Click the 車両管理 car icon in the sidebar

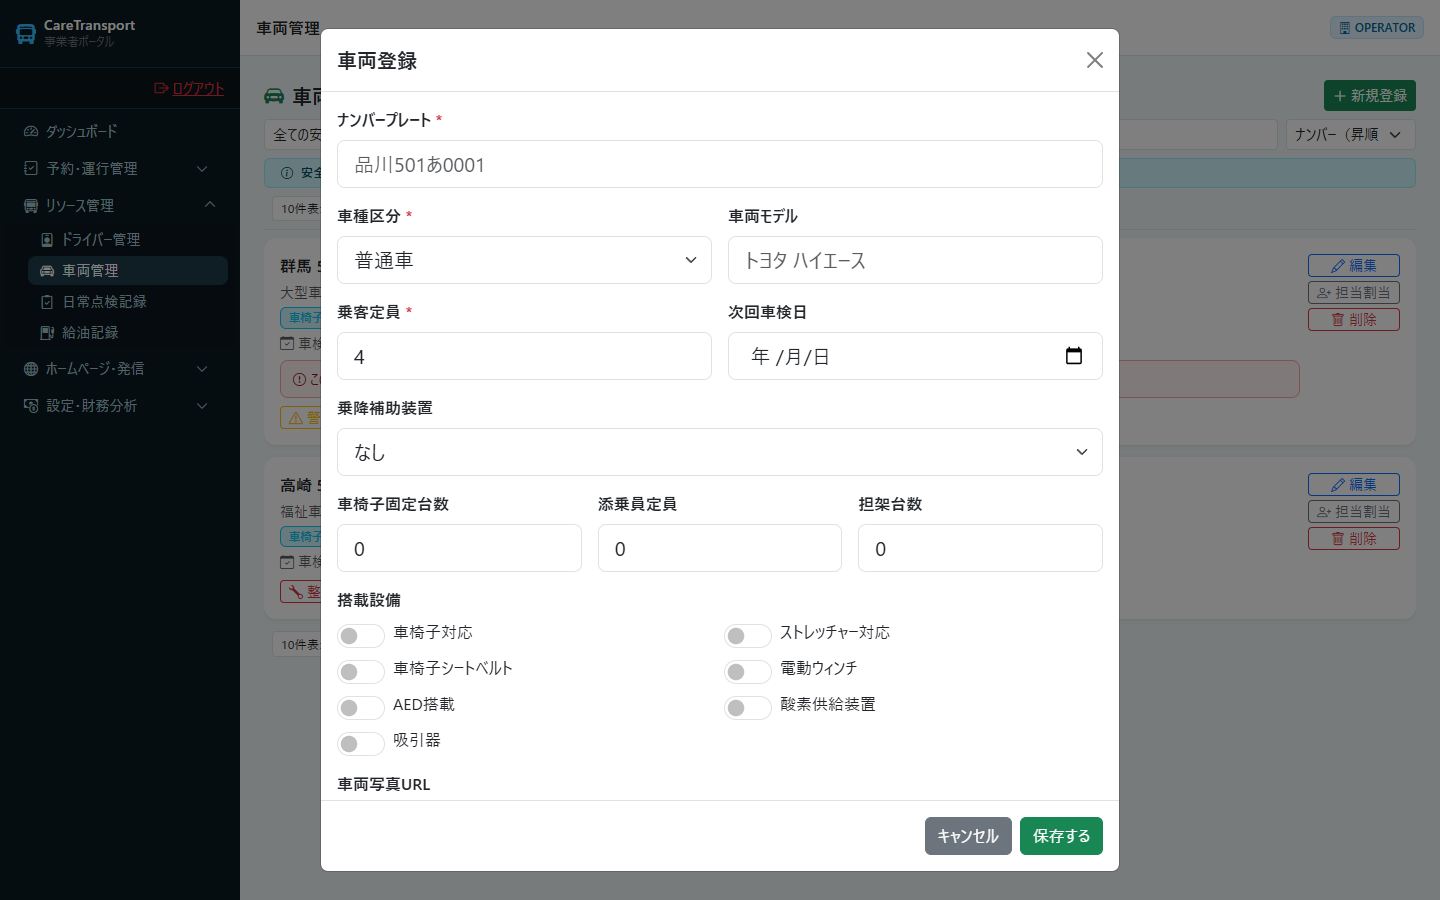[47, 271]
